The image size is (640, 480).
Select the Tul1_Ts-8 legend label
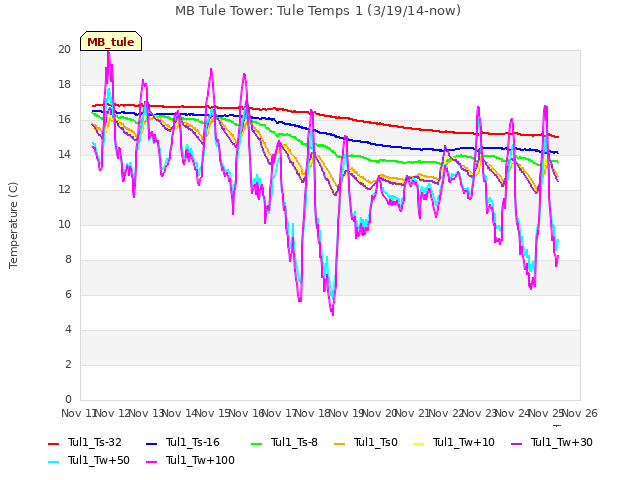[x=294, y=442]
